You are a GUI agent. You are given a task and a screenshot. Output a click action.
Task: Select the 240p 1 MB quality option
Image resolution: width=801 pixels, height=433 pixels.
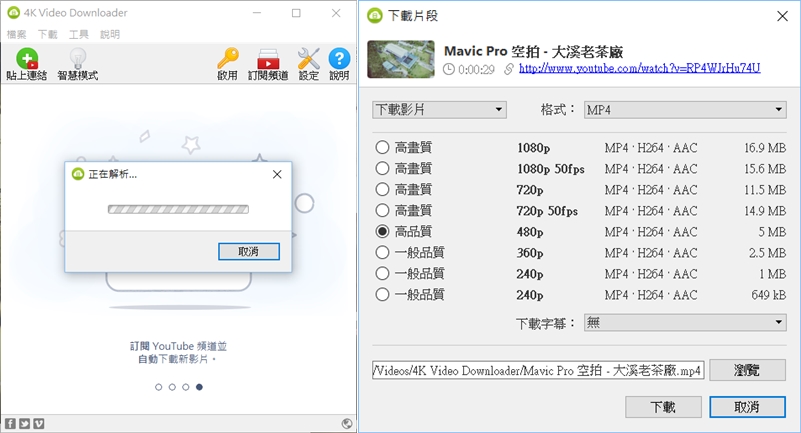382,273
